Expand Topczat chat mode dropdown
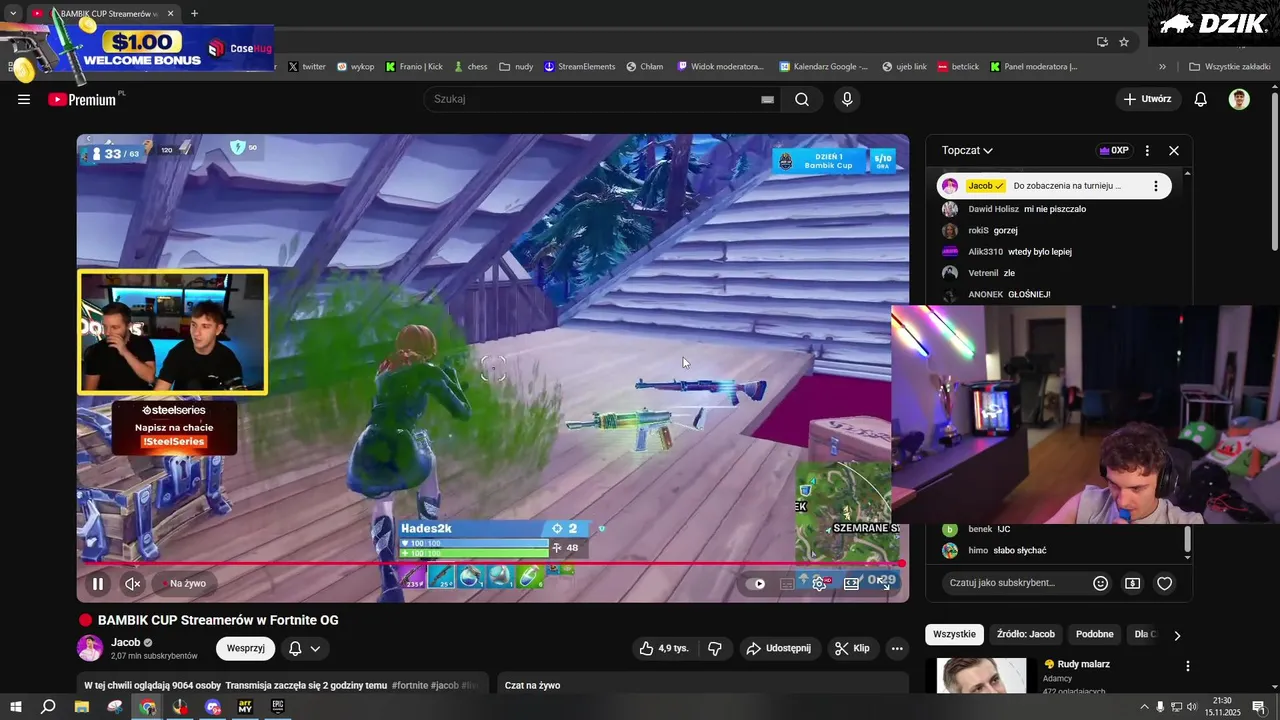This screenshot has width=1280, height=720. 967,150
